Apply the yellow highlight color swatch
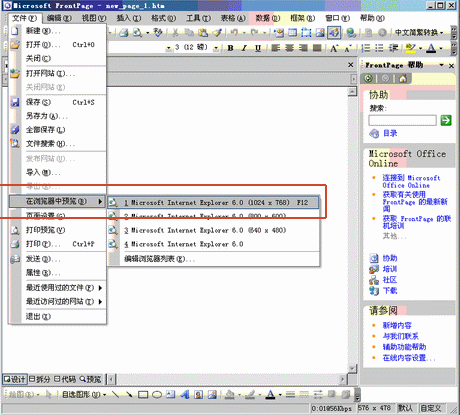The image size is (460, 415). pyautogui.click(x=411, y=48)
